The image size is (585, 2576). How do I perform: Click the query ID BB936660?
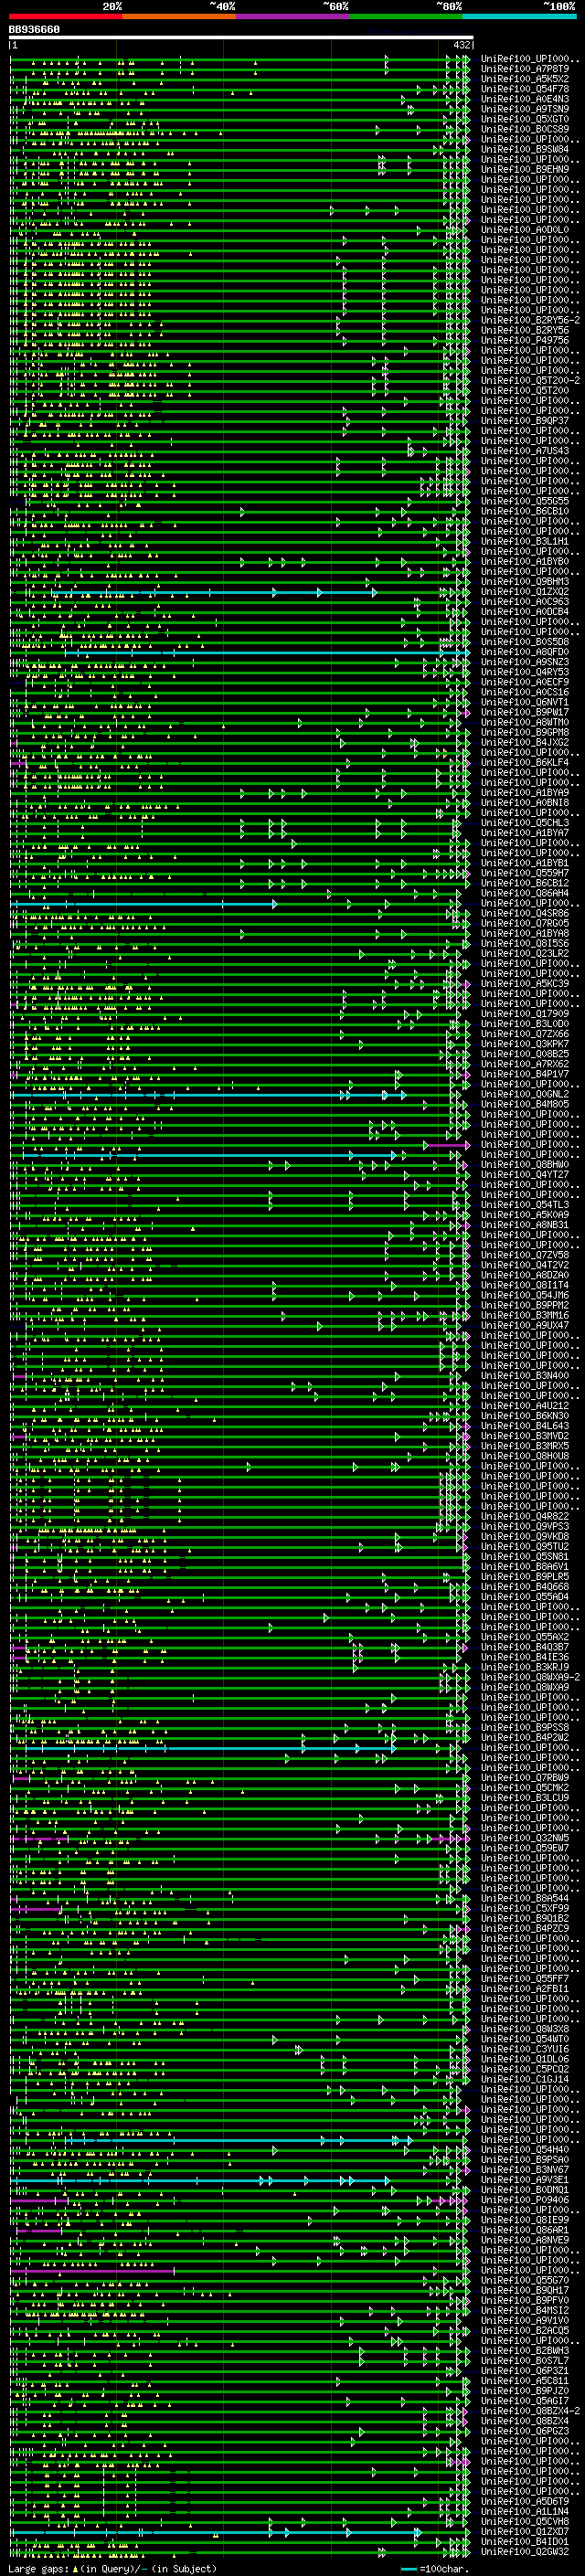tap(34, 30)
